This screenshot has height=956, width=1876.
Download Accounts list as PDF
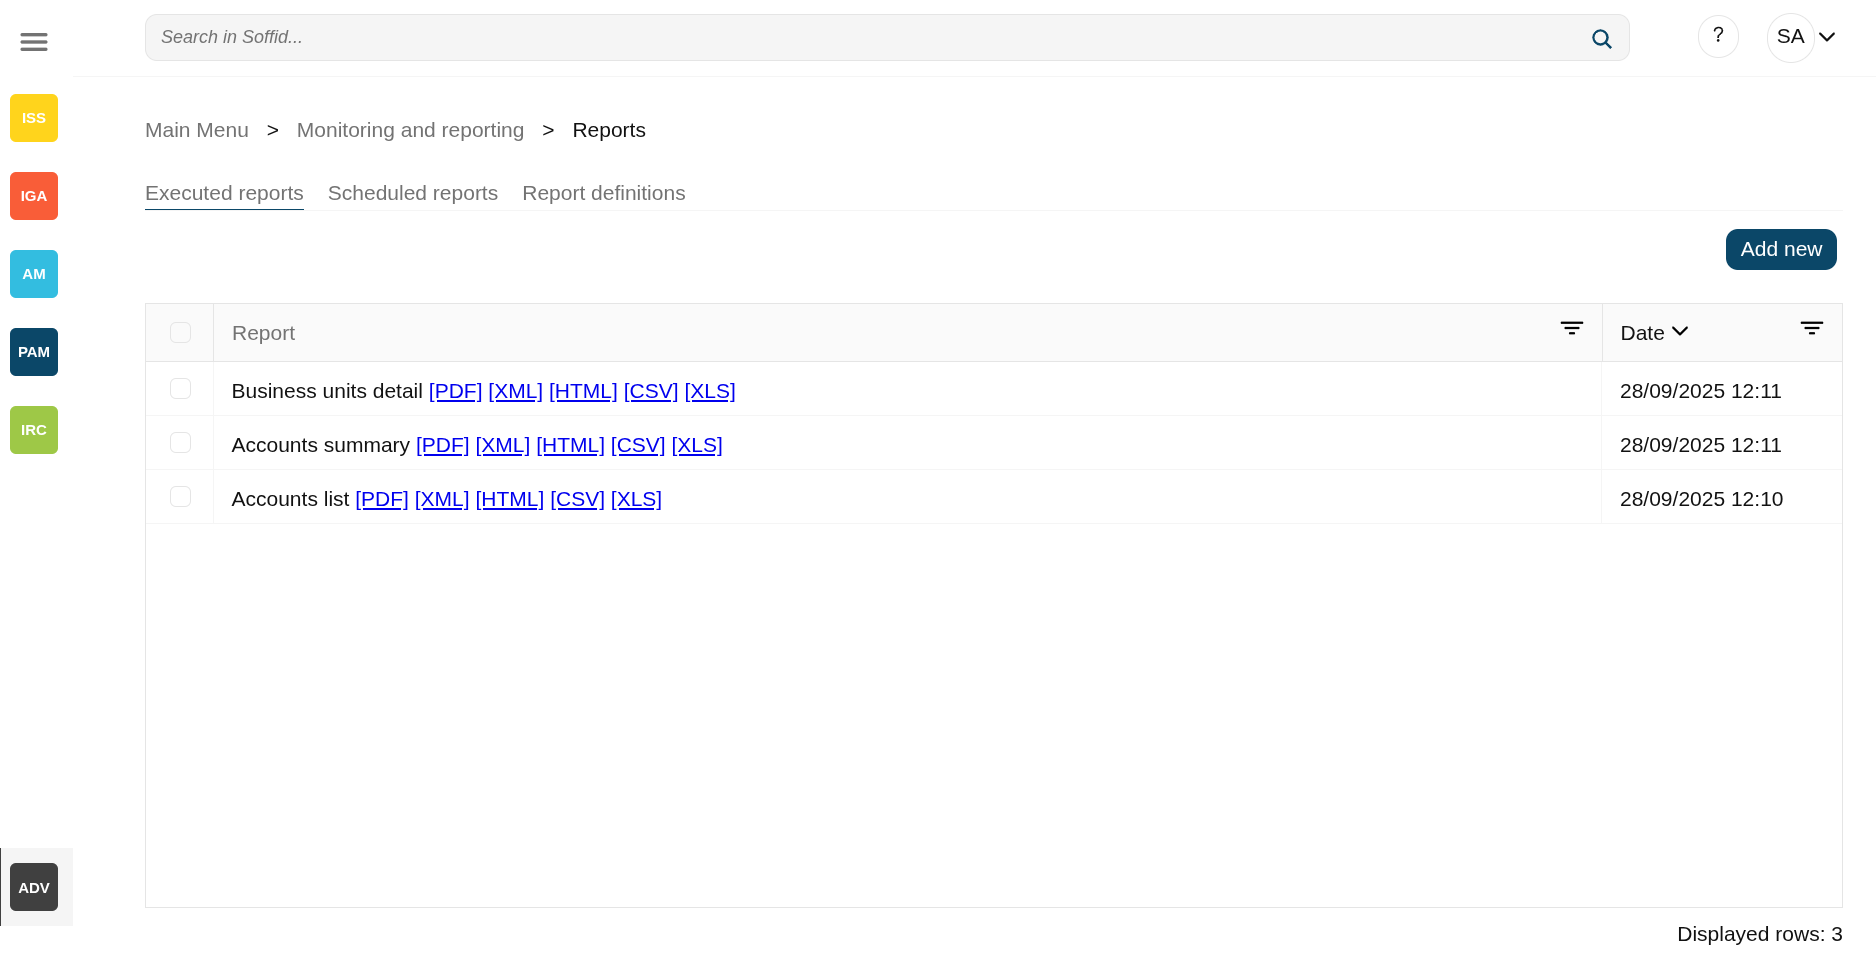coord(382,499)
